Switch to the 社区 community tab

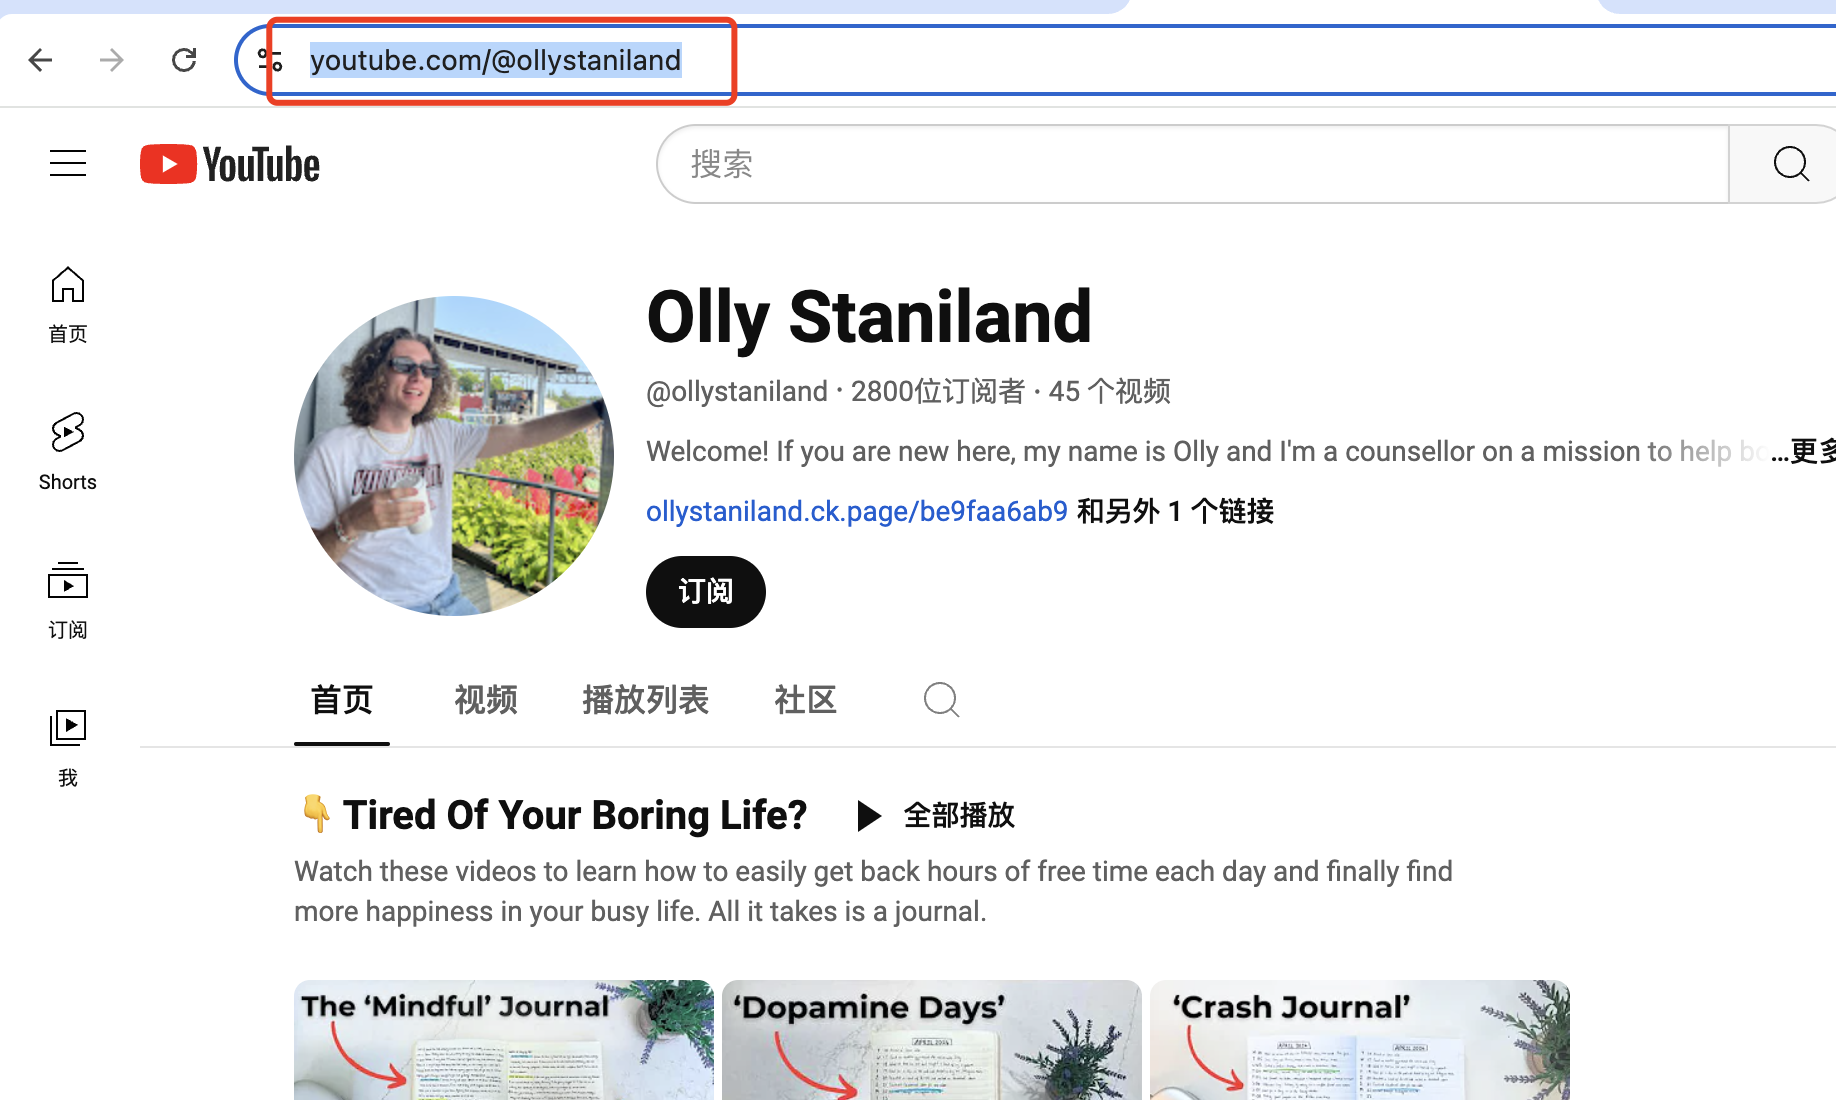pyautogui.click(x=805, y=700)
